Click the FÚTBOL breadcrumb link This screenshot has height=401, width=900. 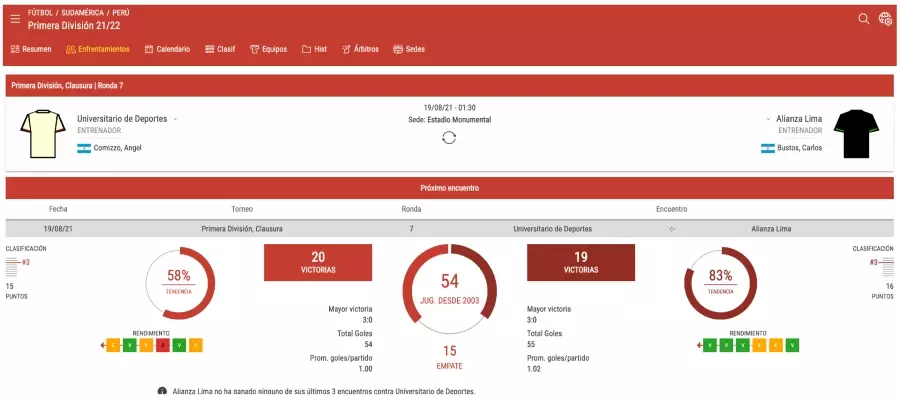coord(40,13)
